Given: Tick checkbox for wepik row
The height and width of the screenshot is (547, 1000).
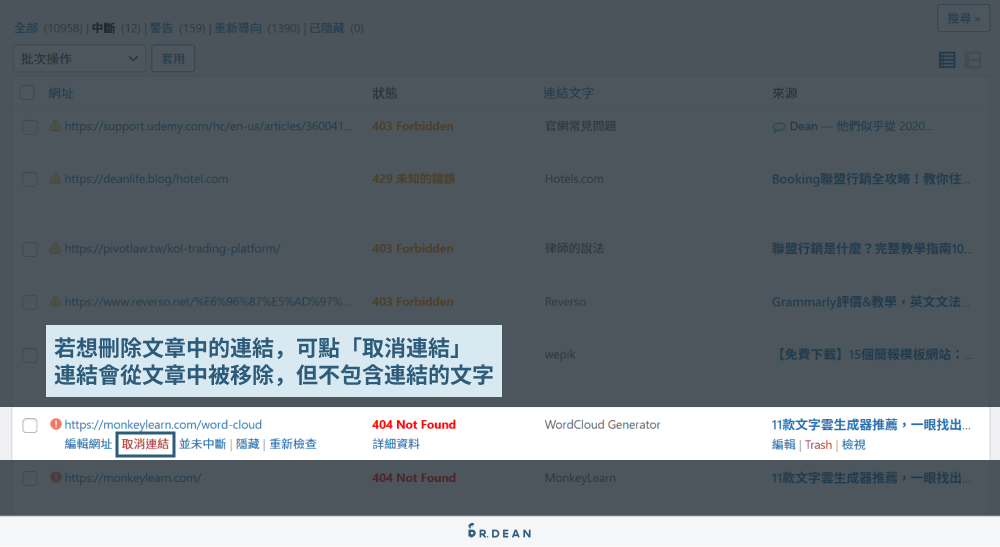Looking at the screenshot, I should (30, 355).
